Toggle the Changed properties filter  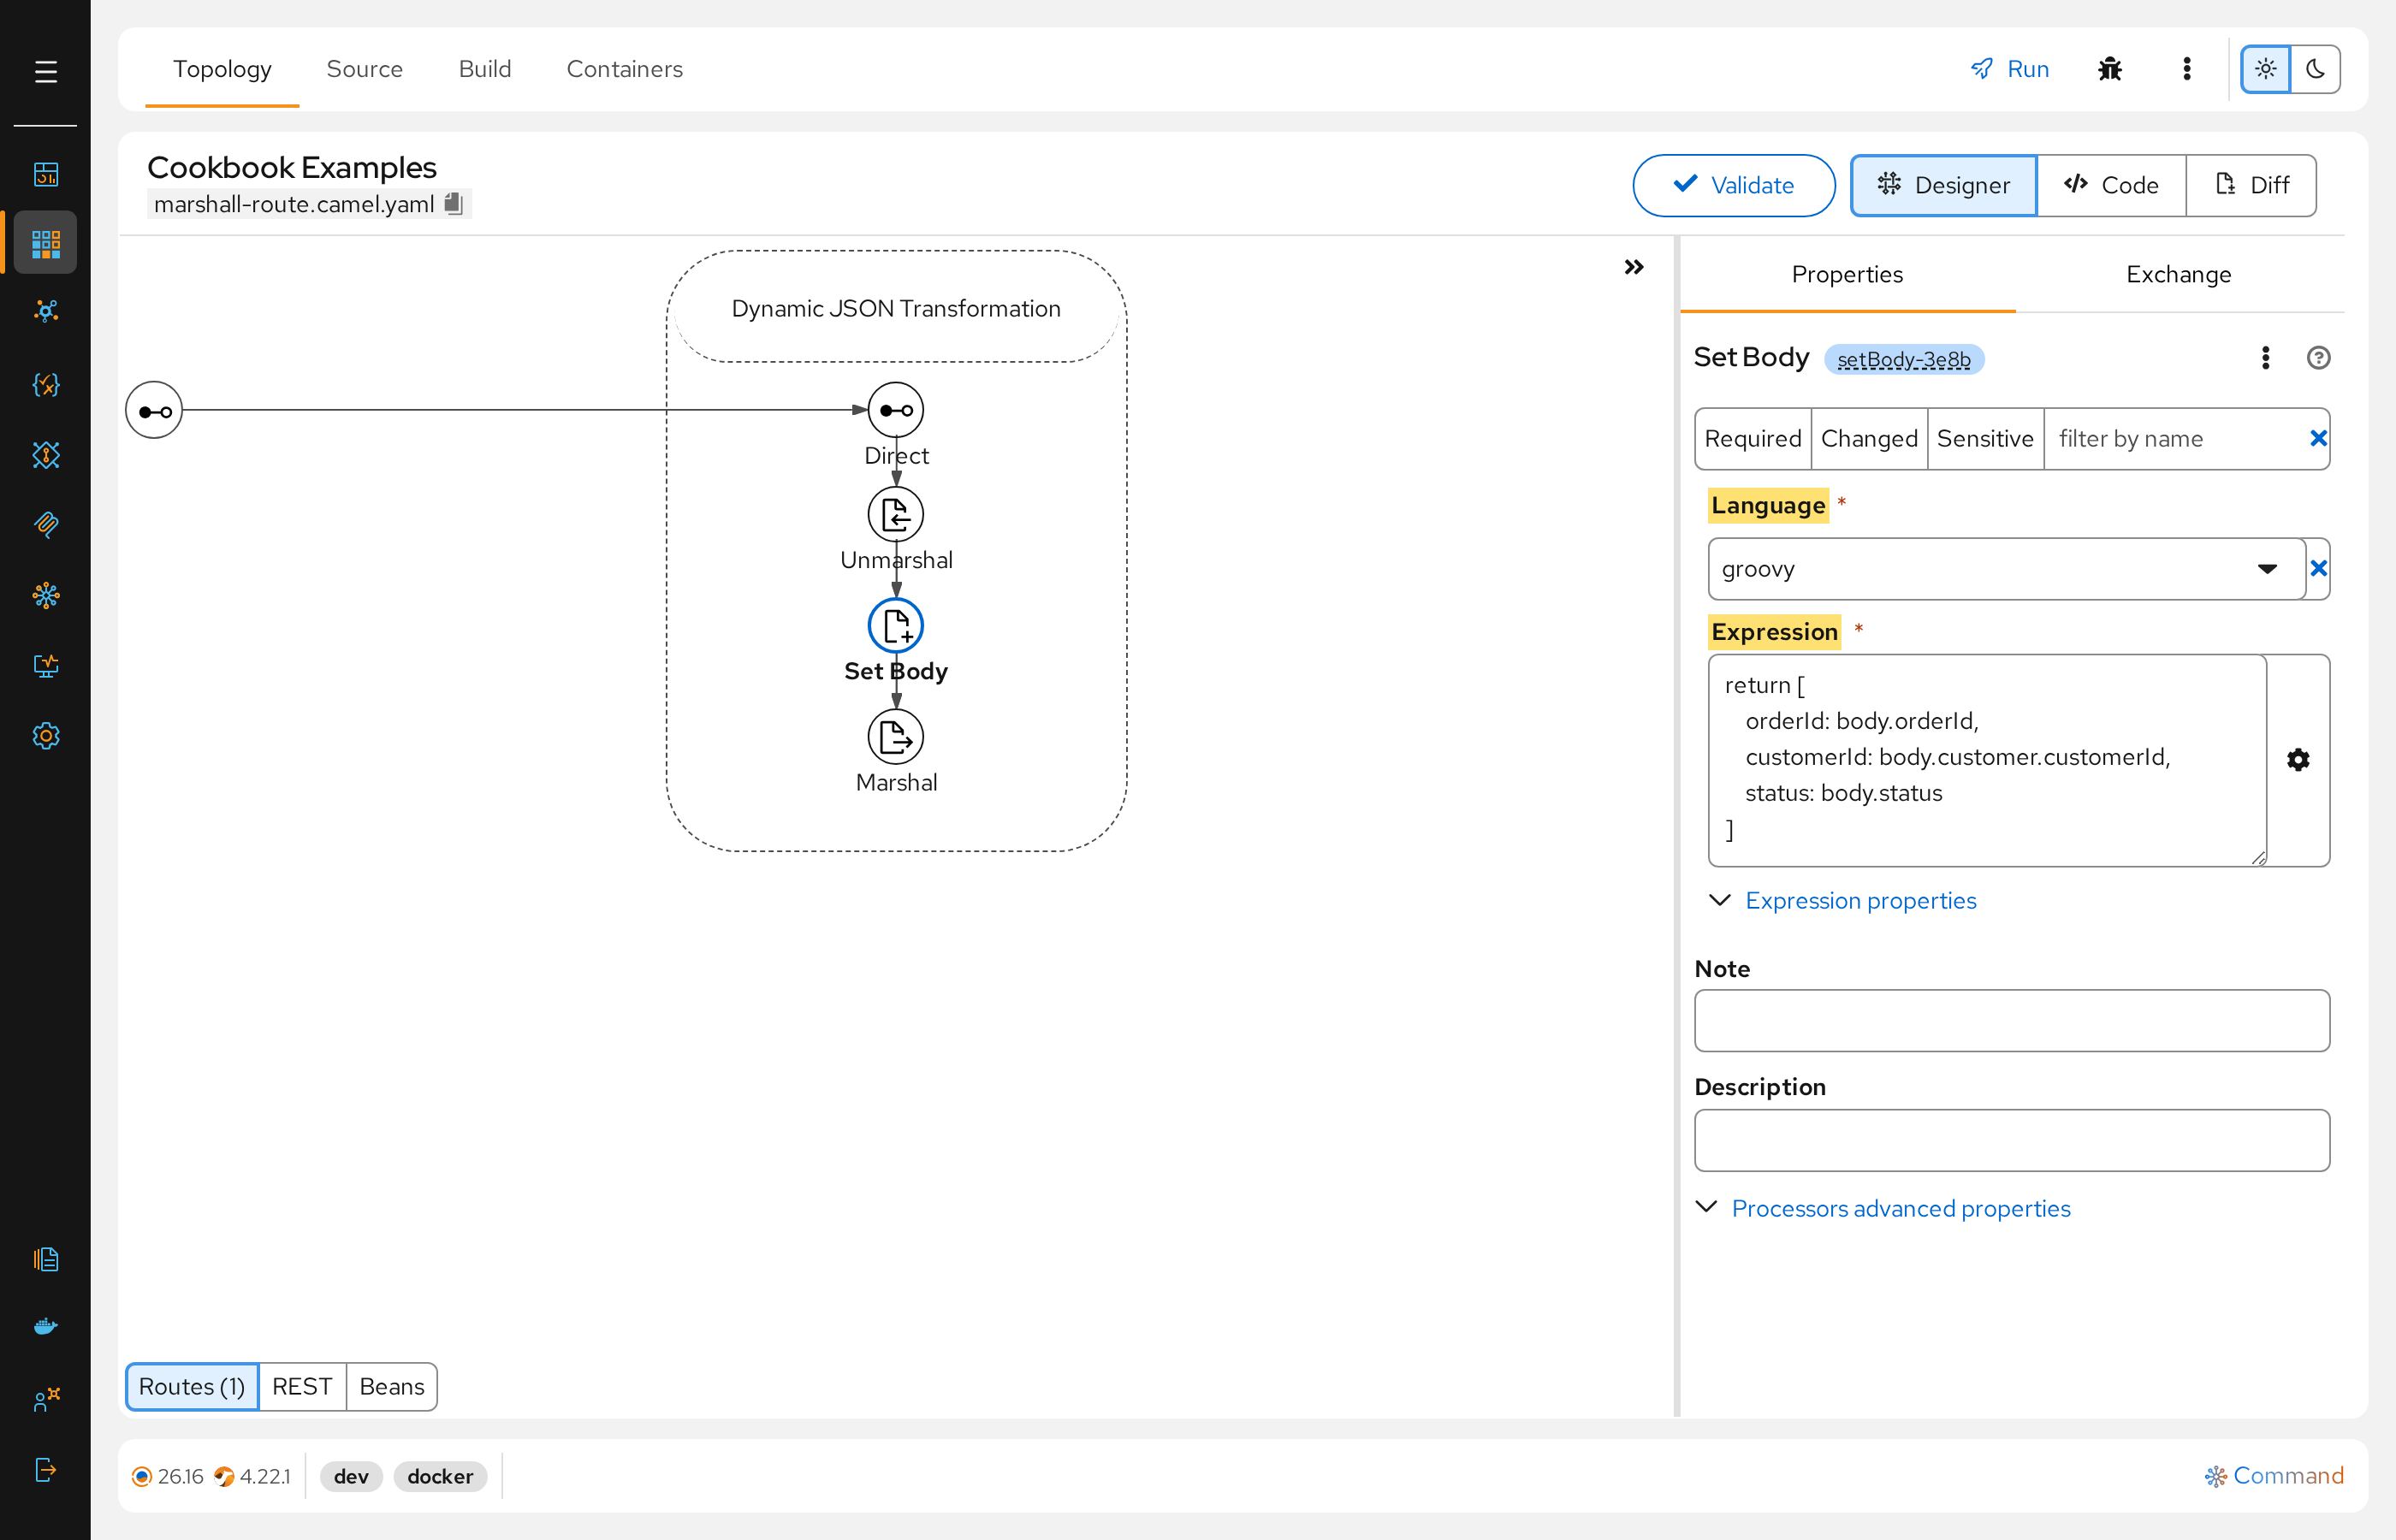click(x=1869, y=439)
